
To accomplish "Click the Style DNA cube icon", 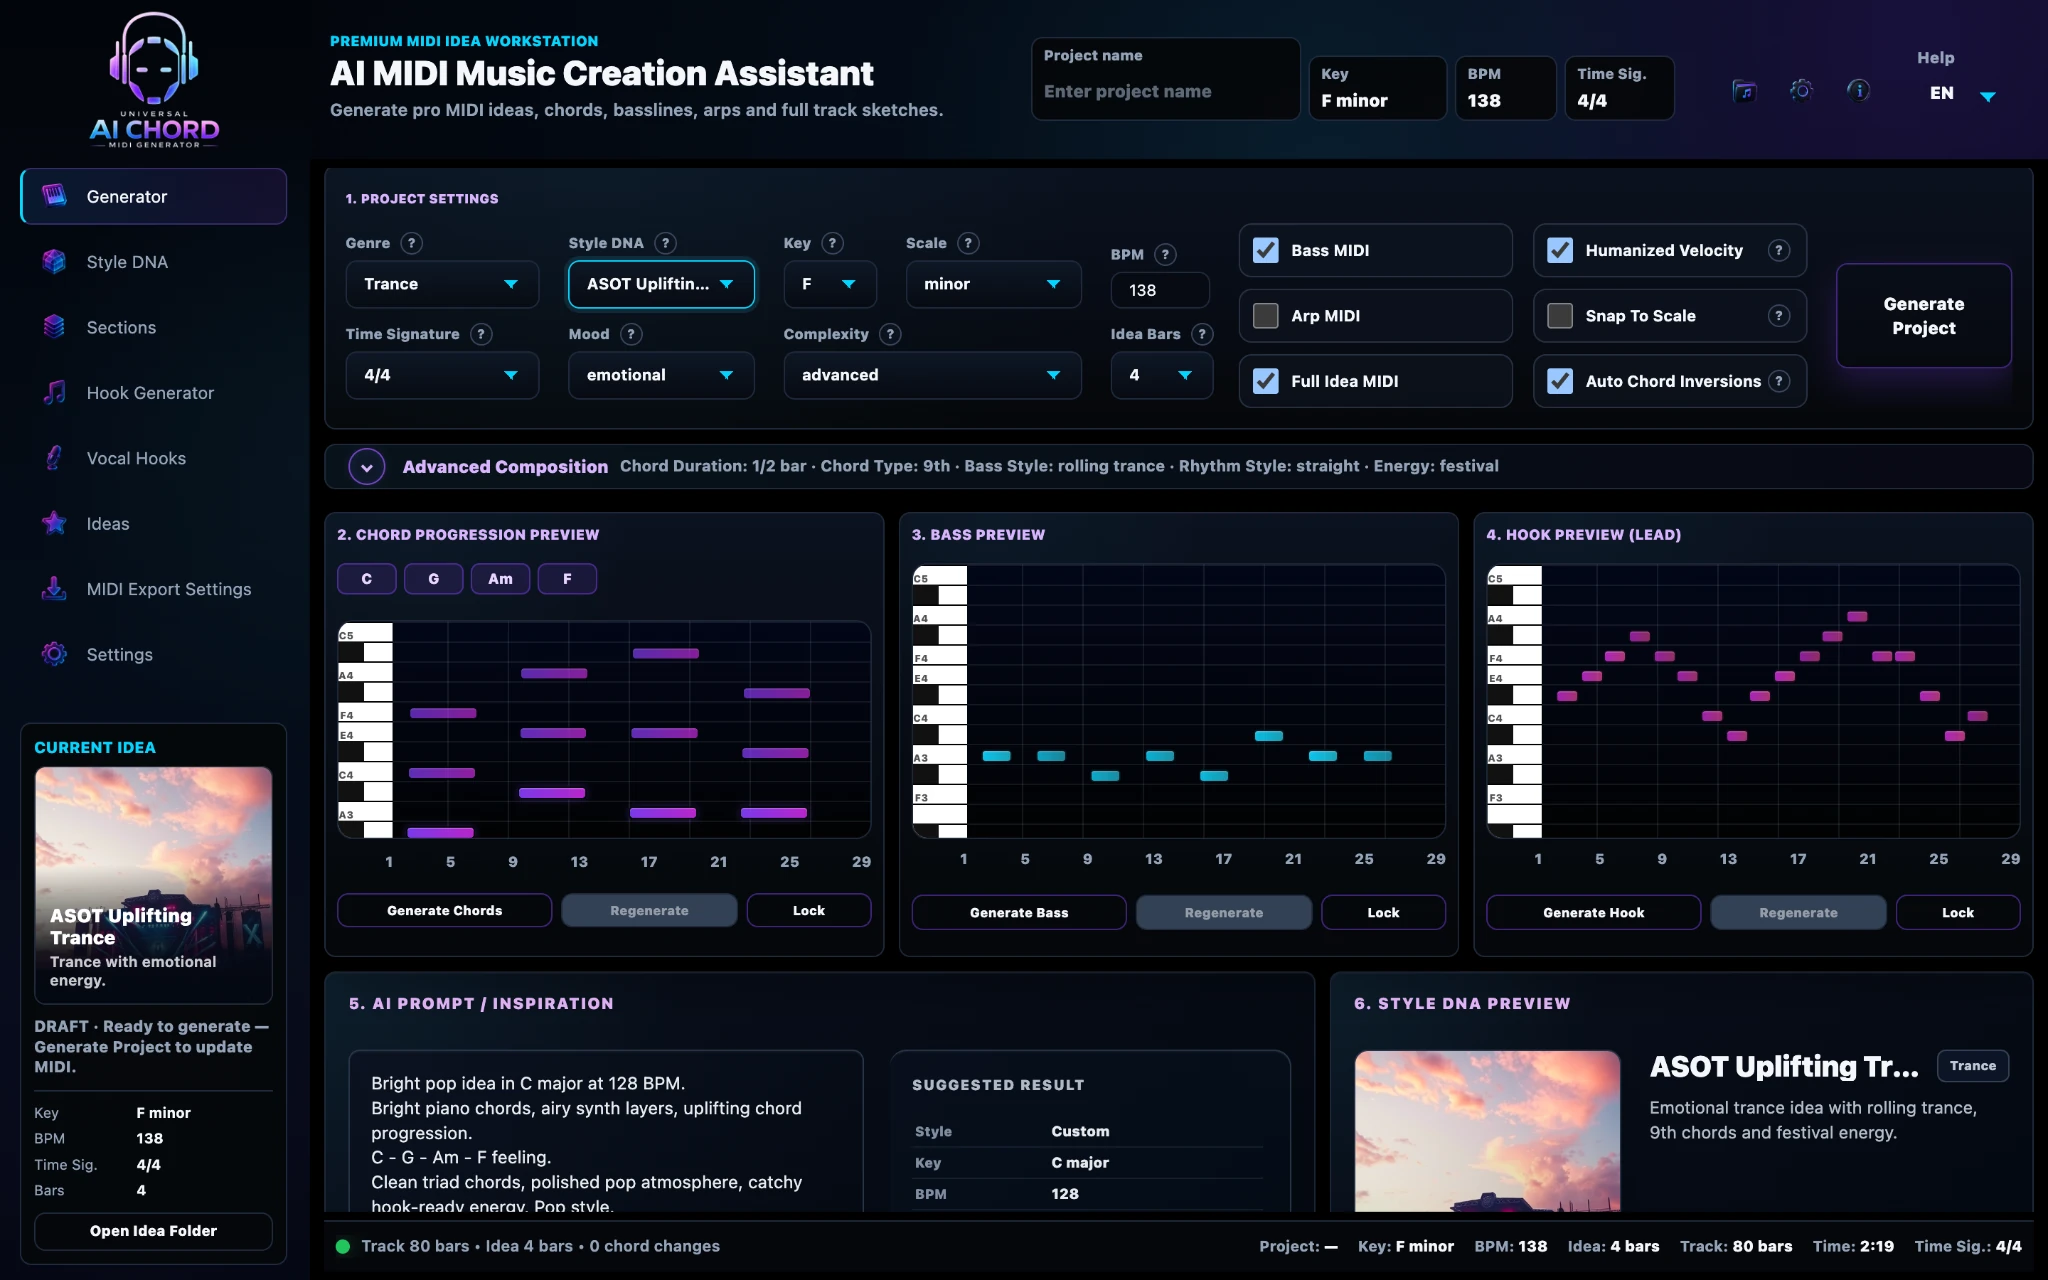I will pos(54,262).
